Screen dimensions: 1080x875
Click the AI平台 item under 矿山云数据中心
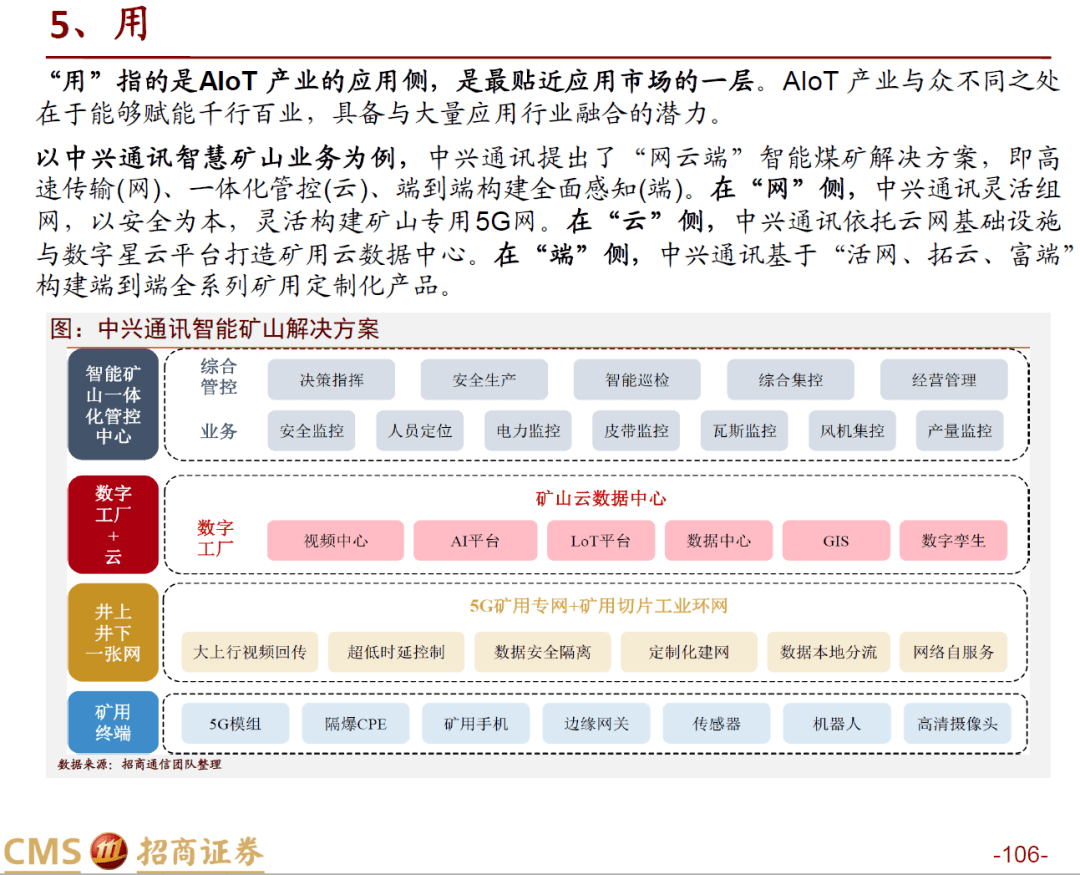pyautogui.click(x=475, y=540)
